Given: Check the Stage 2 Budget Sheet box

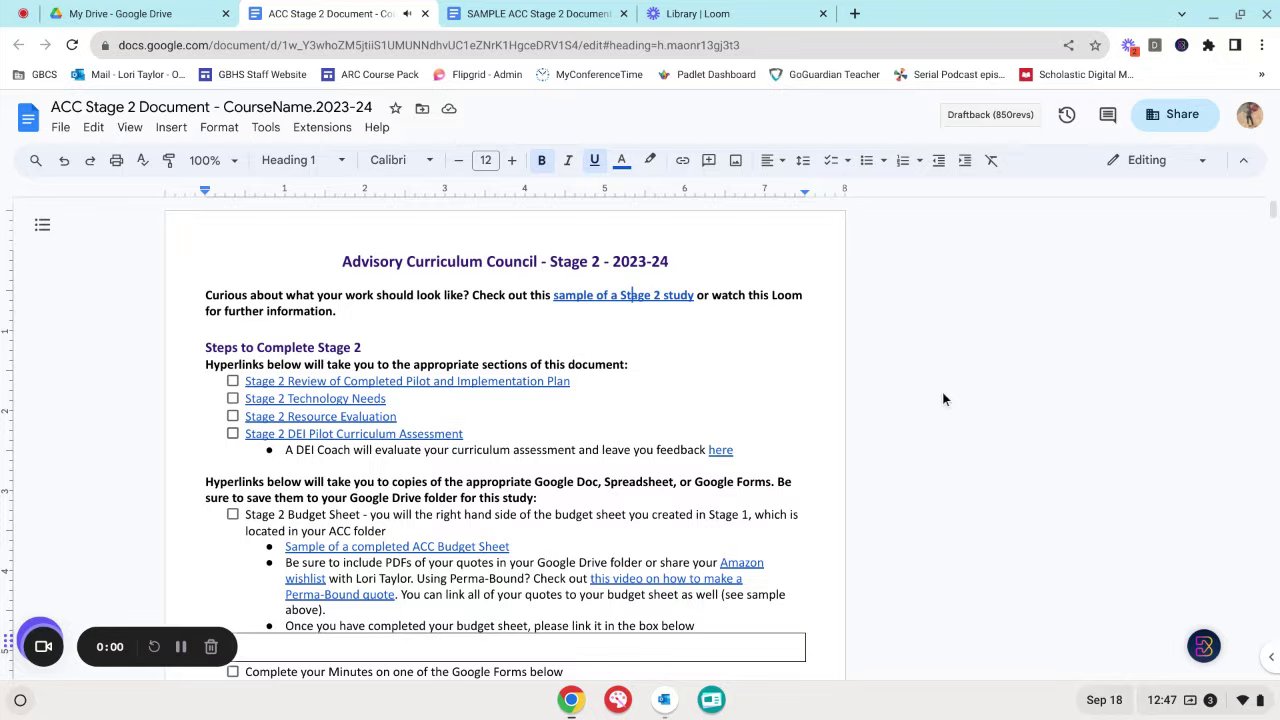Looking at the screenshot, I should (x=233, y=514).
